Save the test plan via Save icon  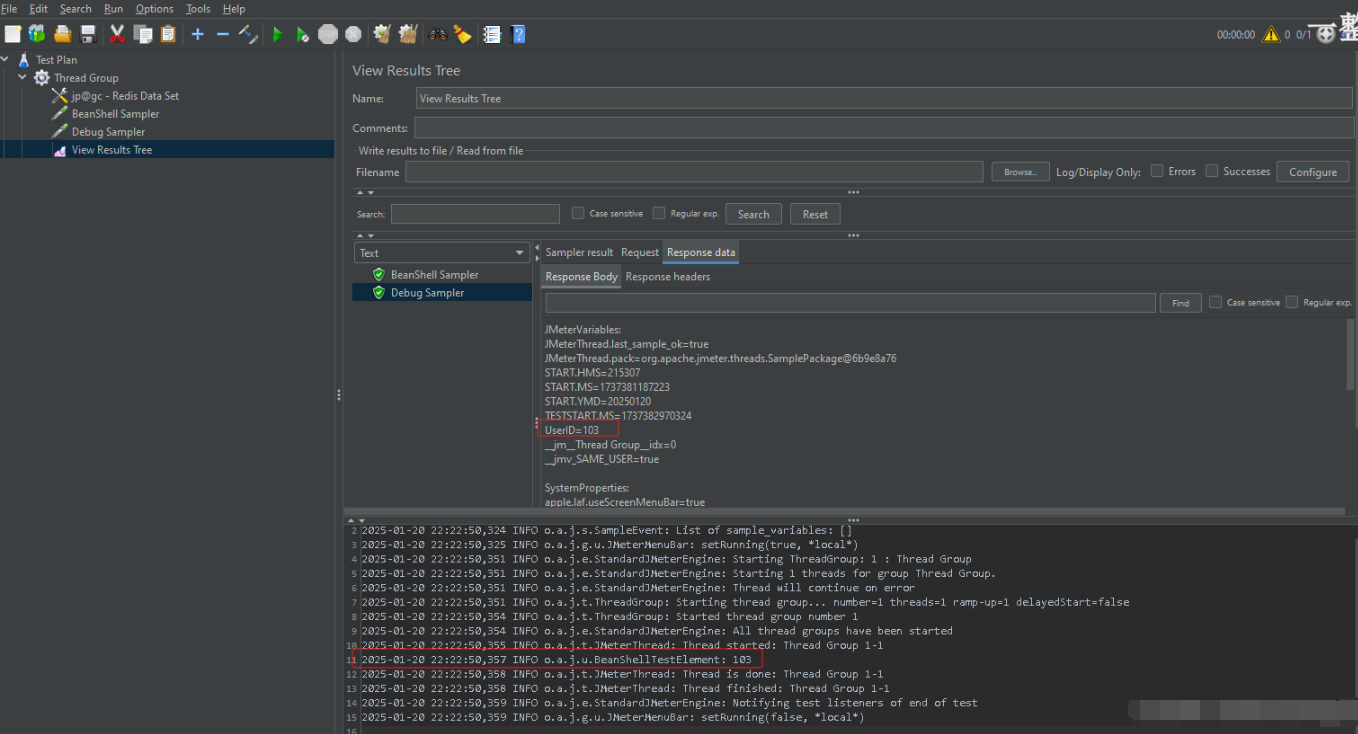click(88, 33)
